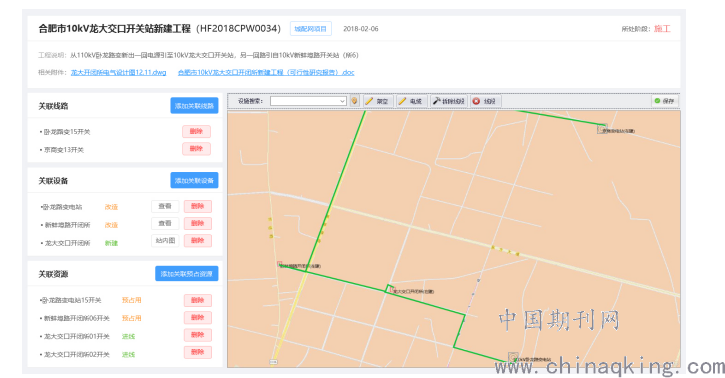725x378 pixels.
Task: Open the 龙大开闭所电气设计图 dwg attachment link
Action: click(118, 73)
